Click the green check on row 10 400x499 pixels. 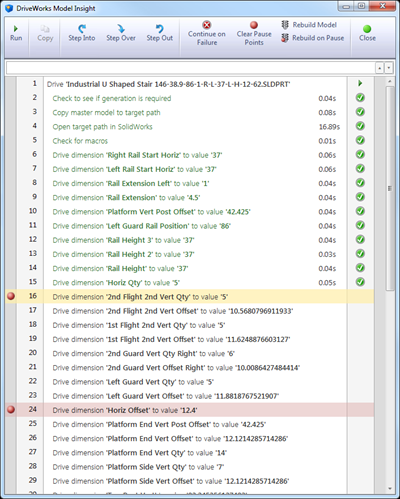(360, 211)
